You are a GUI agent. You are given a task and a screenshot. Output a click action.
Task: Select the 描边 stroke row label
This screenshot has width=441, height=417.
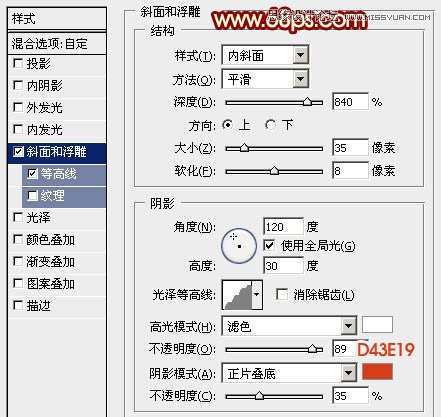pos(38,306)
